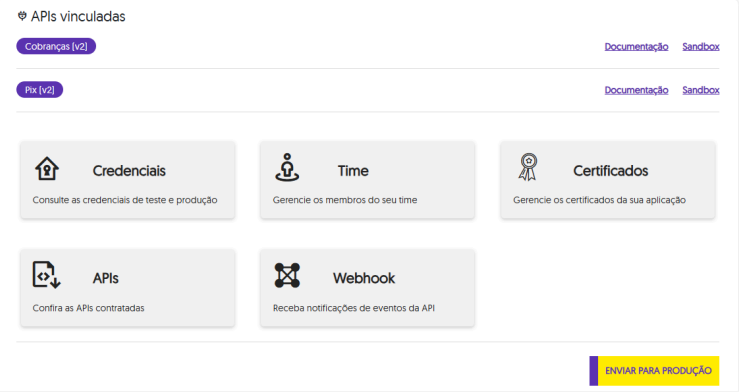Click 'Gerencie os certificados da sua aplicação' text
Image resolution: width=739 pixels, height=392 pixels.
click(599, 200)
